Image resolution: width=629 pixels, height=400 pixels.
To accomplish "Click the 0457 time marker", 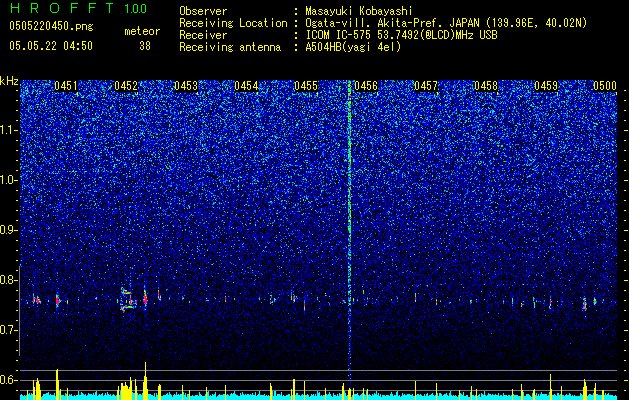I will point(426,86).
